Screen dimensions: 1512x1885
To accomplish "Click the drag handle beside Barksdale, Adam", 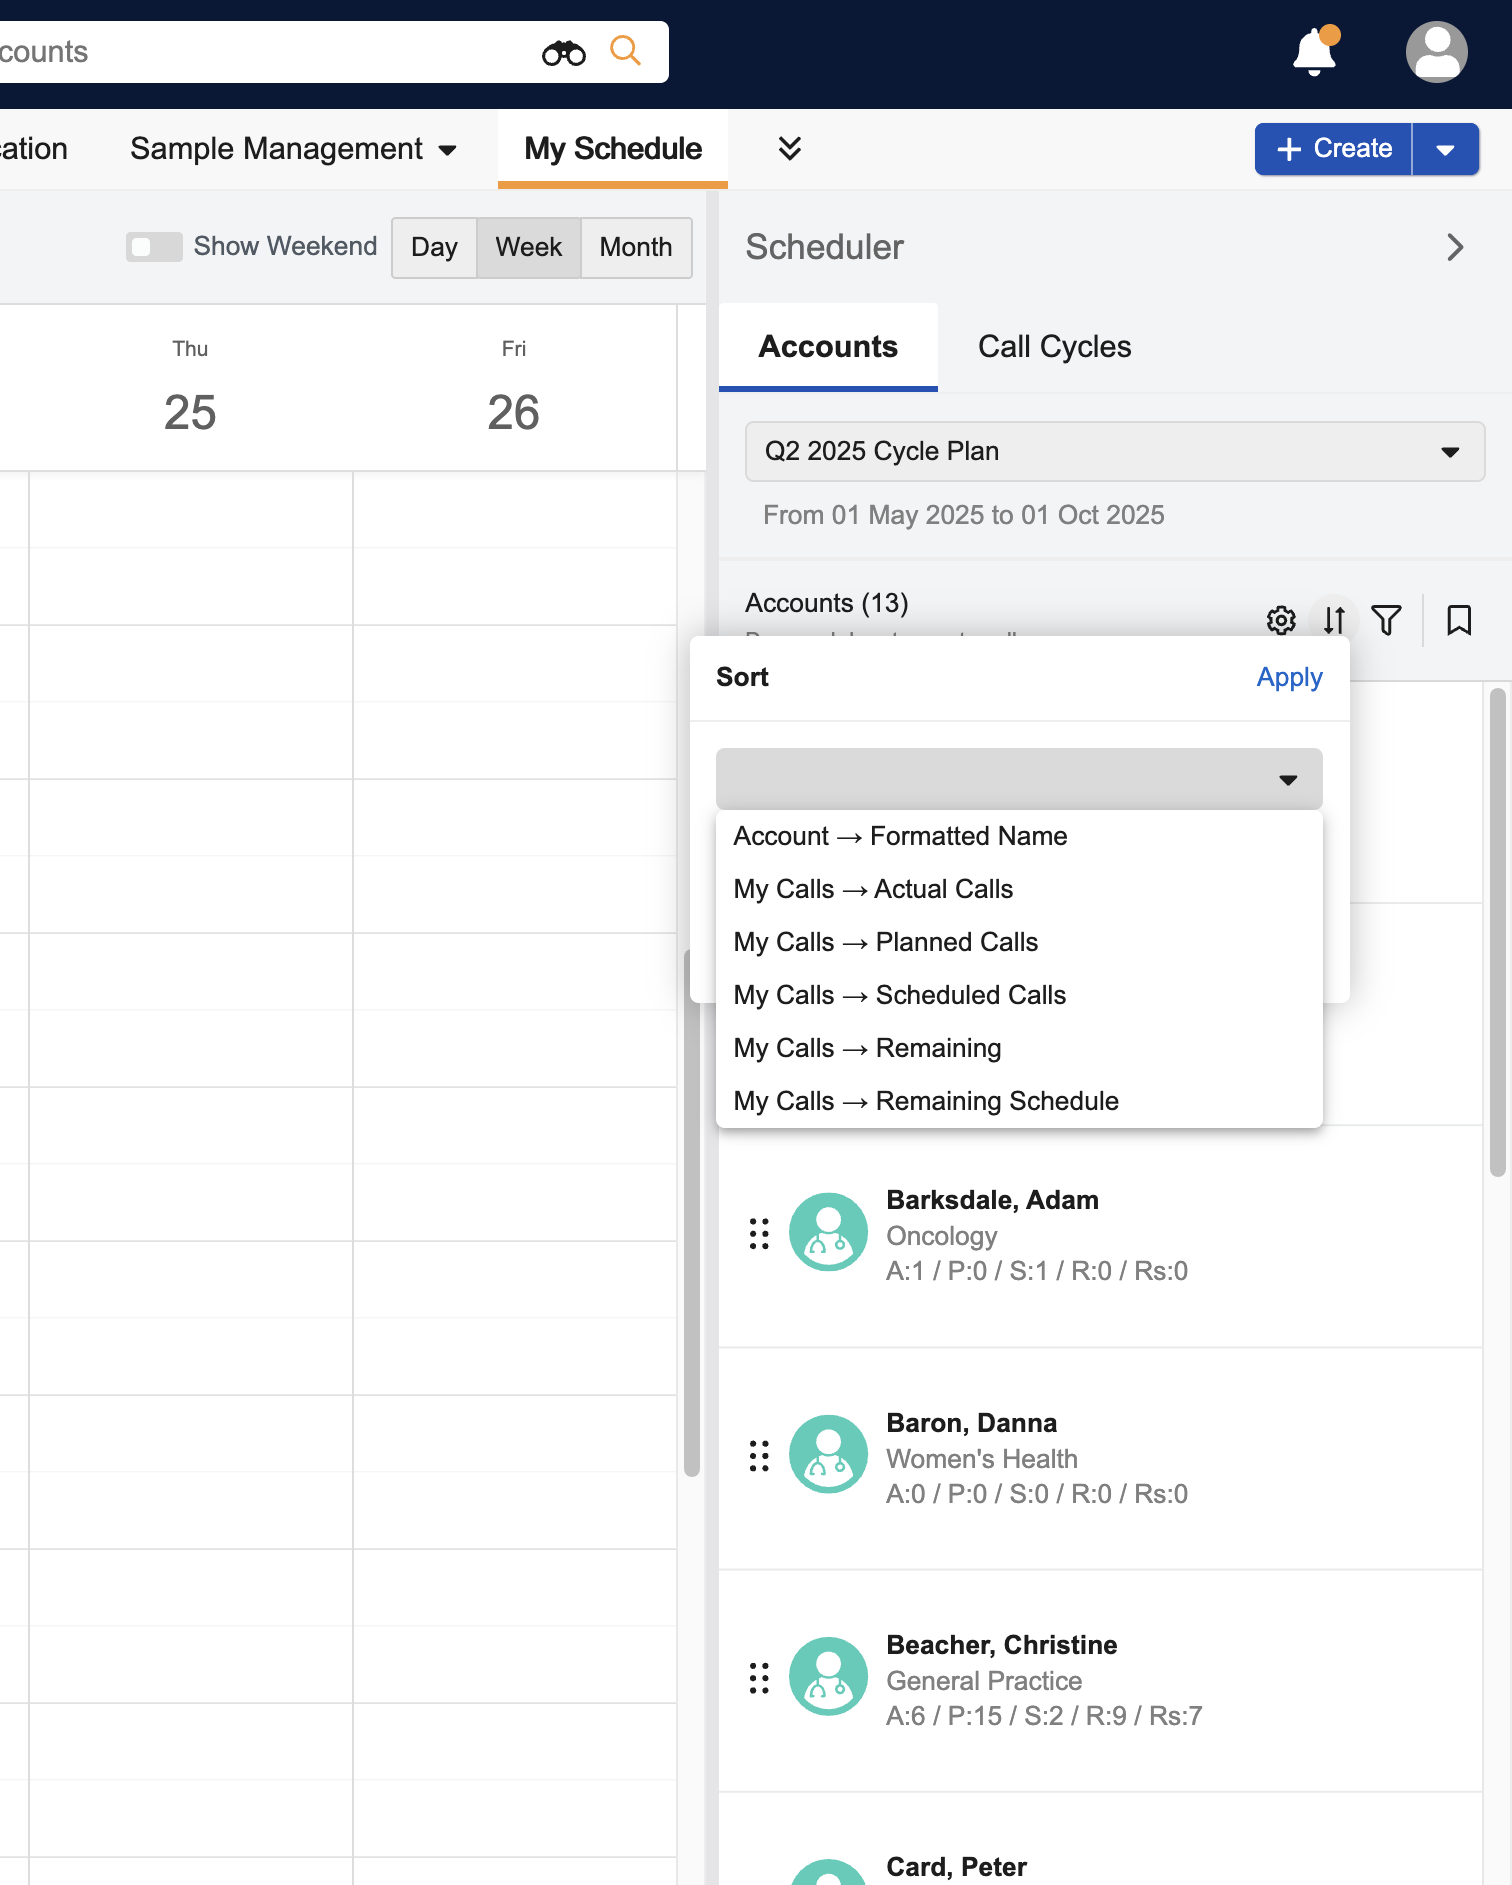I will [759, 1233].
